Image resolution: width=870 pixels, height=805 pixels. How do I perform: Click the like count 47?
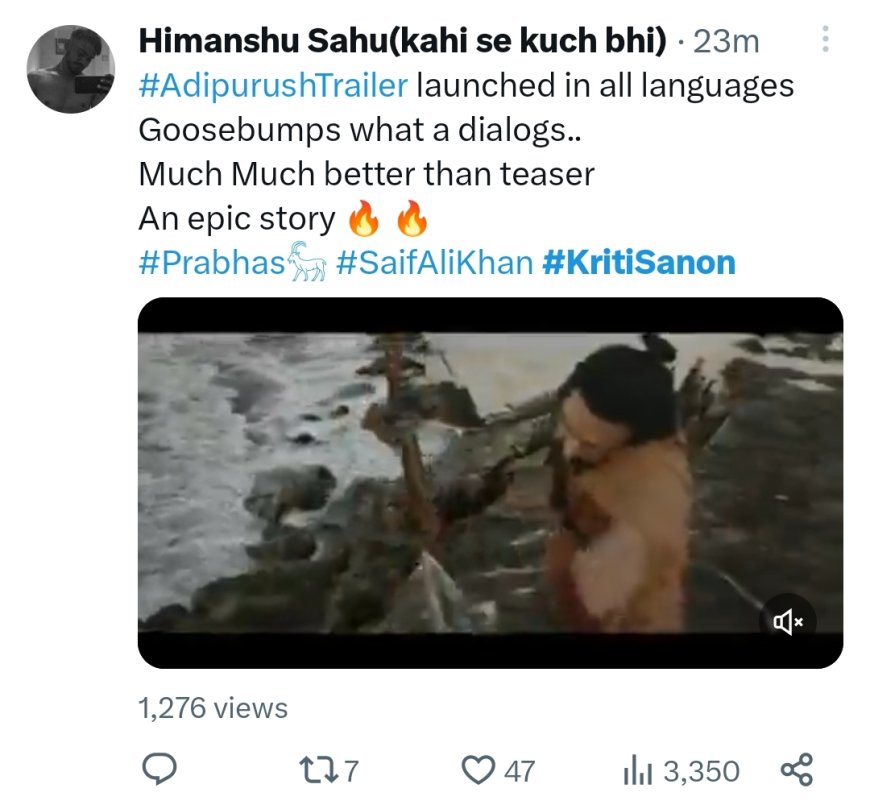(x=519, y=771)
